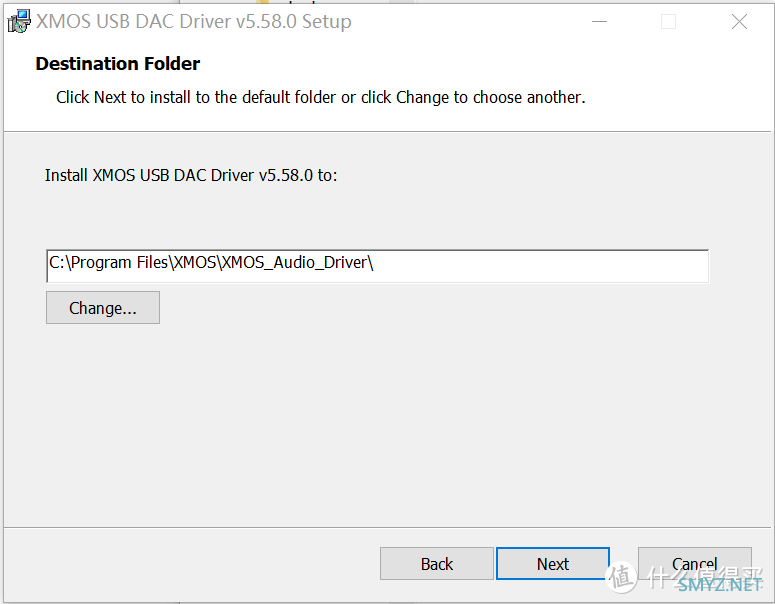Click the installation path input field
Screen dimensions: 775x604
click(378, 266)
